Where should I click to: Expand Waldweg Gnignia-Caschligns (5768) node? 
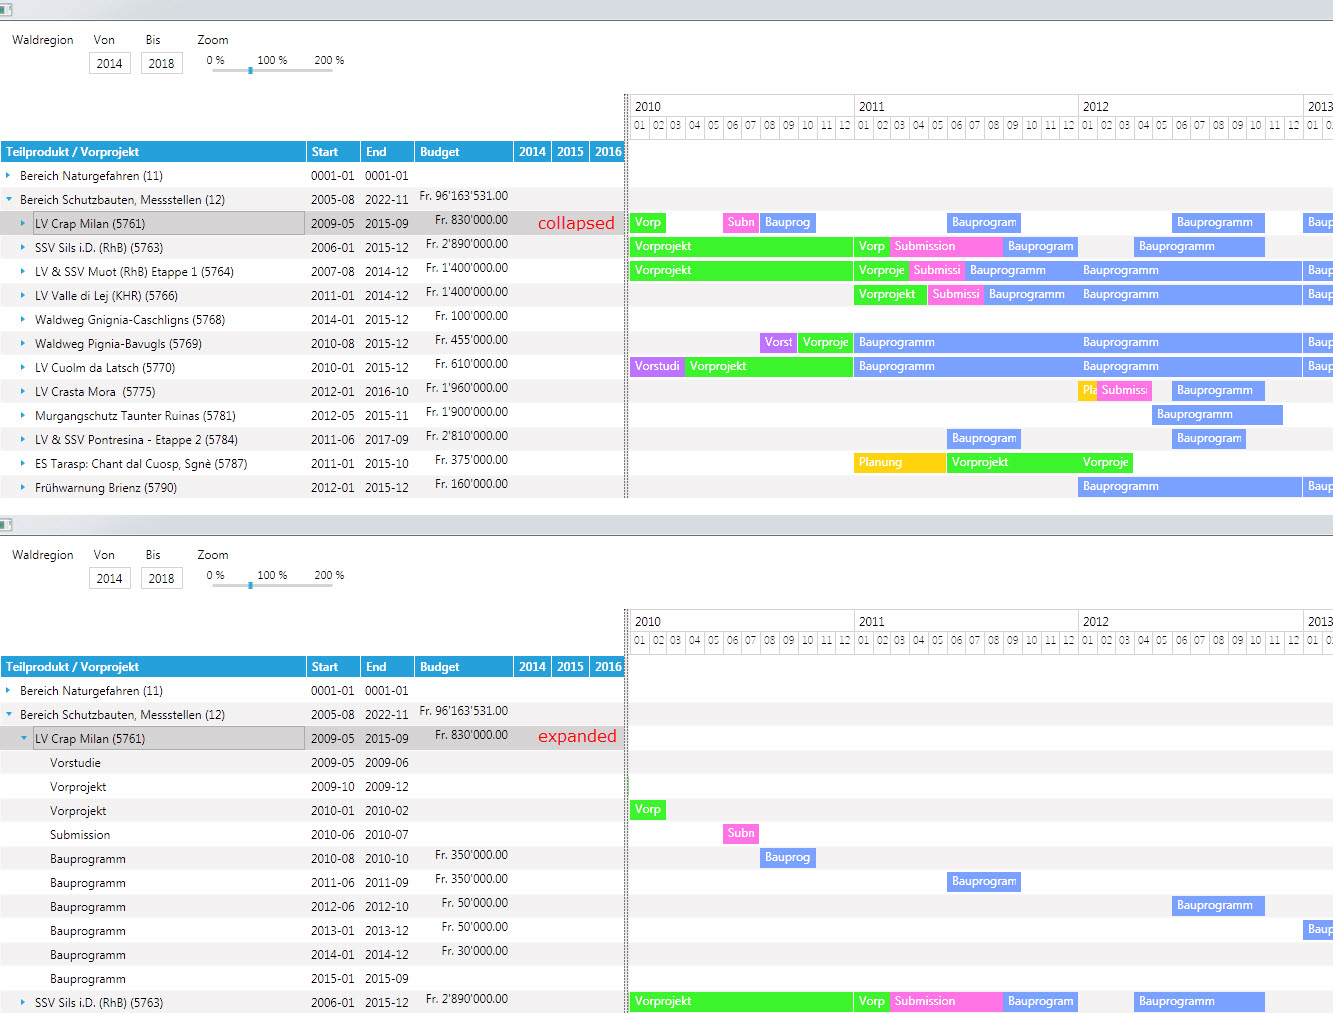click(23, 319)
